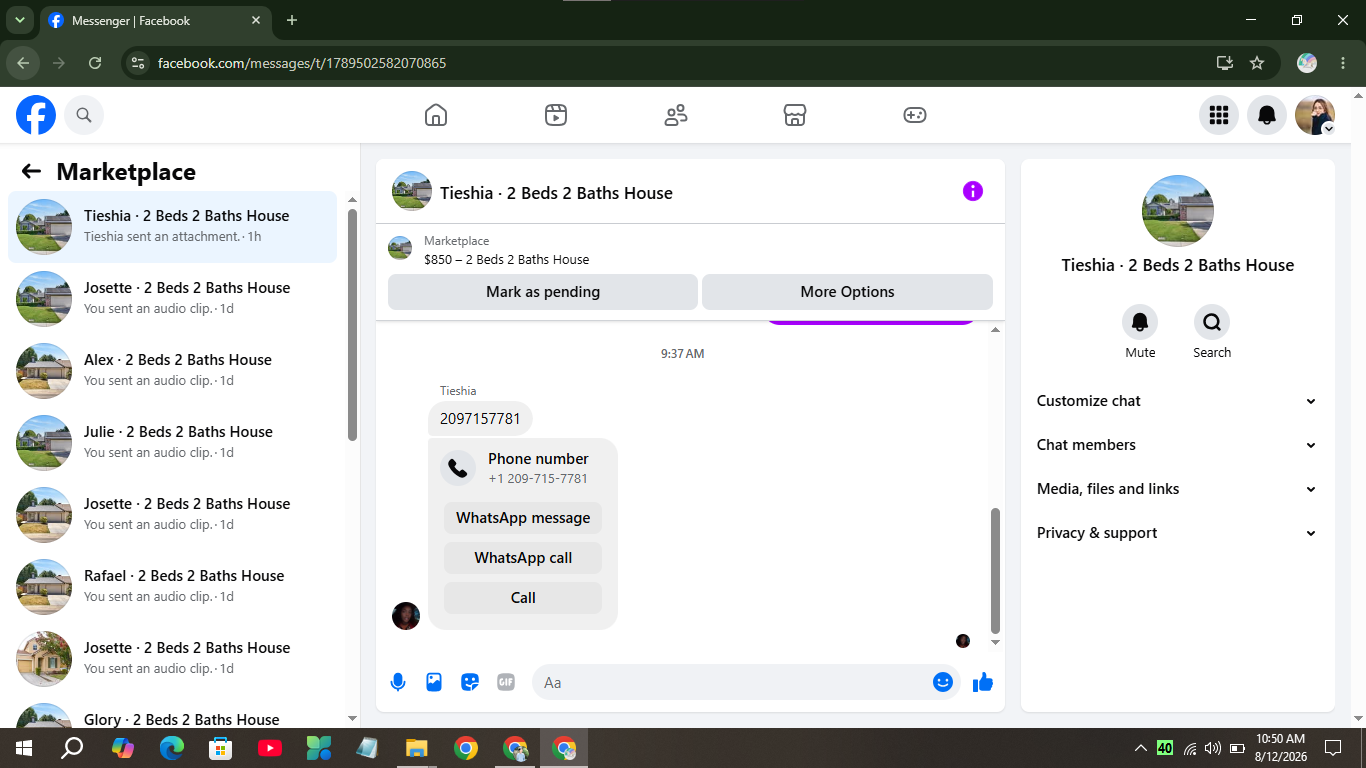Click the 2097157781 message bubble
The width and height of the screenshot is (1366, 768).
[x=480, y=419]
